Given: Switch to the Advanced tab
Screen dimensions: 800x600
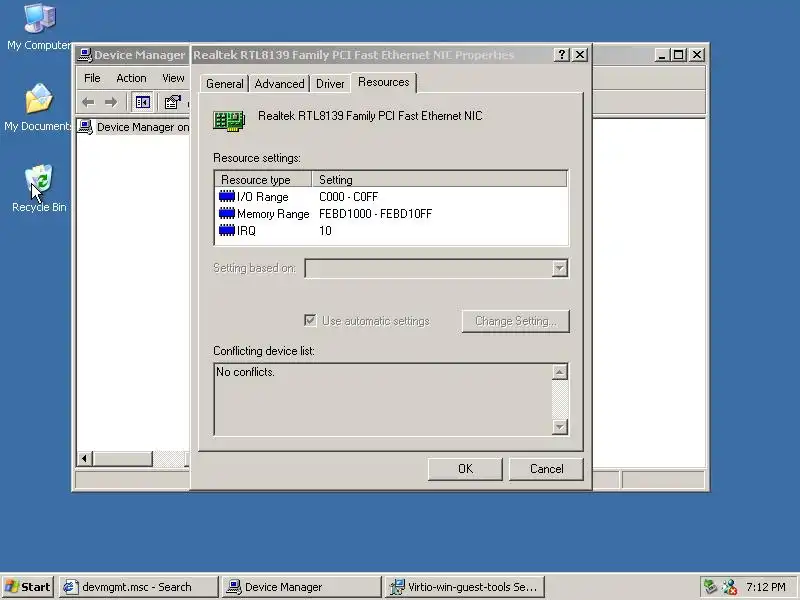Looking at the screenshot, I should click(x=279, y=84).
